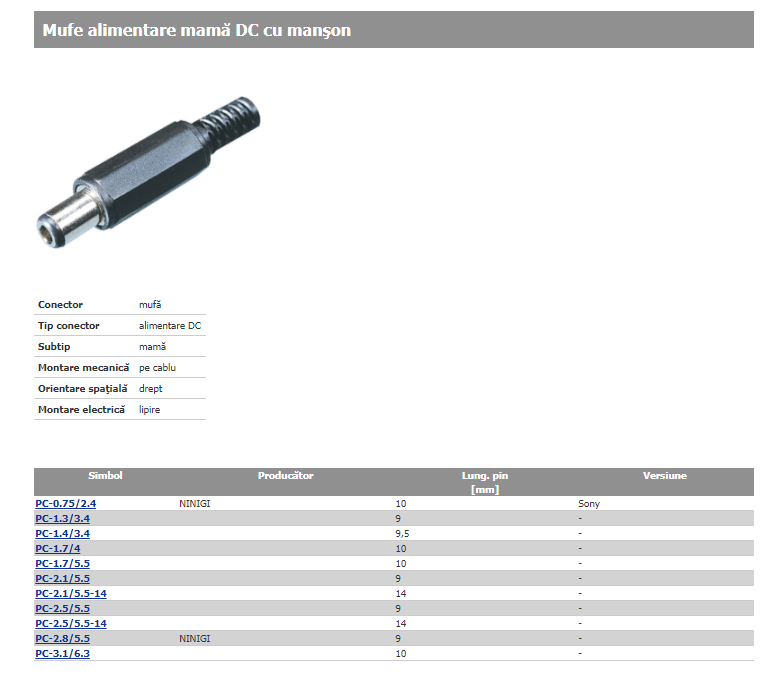Viewport: 763px width, 675px height.
Task: Select pin length 14 in PC-2.1/5.5-14 row
Action: click(400, 594)
